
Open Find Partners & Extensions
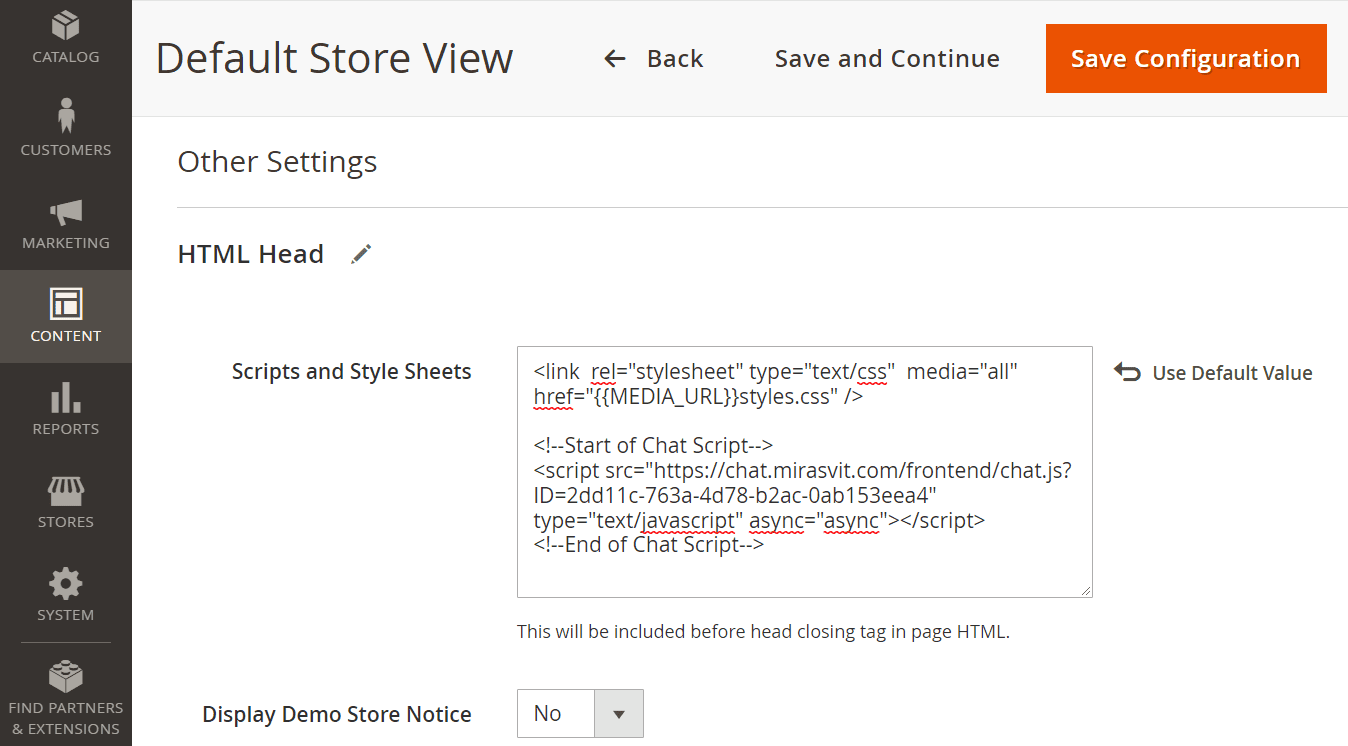(x=66, y=698)
